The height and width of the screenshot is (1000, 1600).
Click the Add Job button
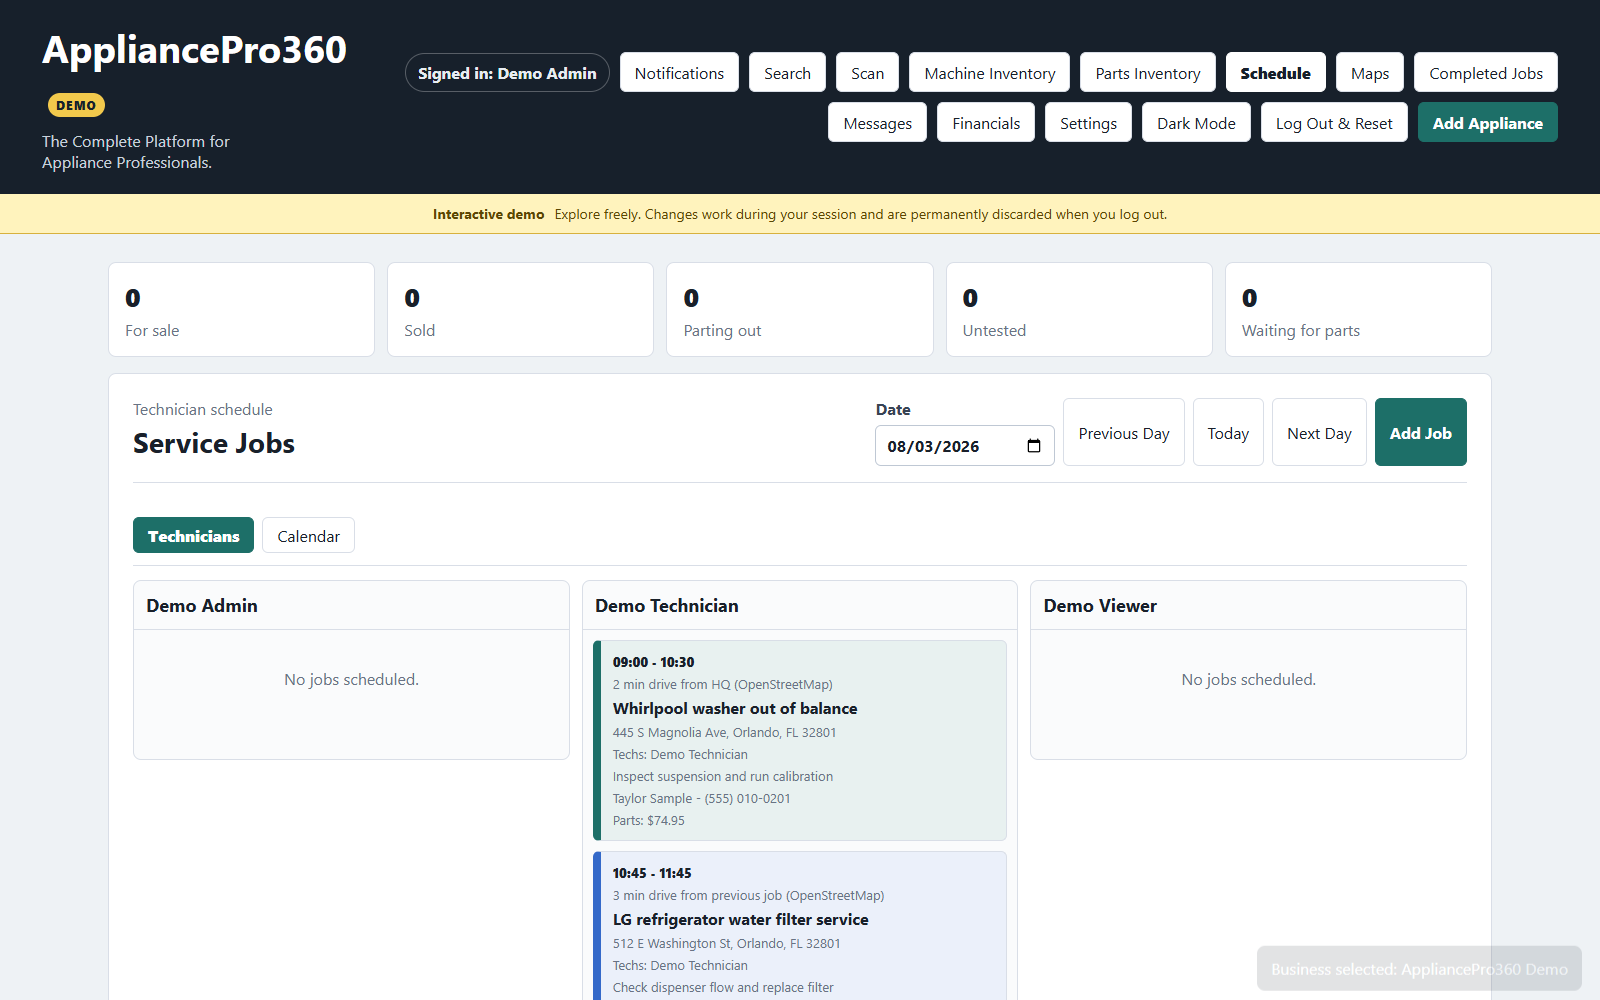[x=1421, y=432]
